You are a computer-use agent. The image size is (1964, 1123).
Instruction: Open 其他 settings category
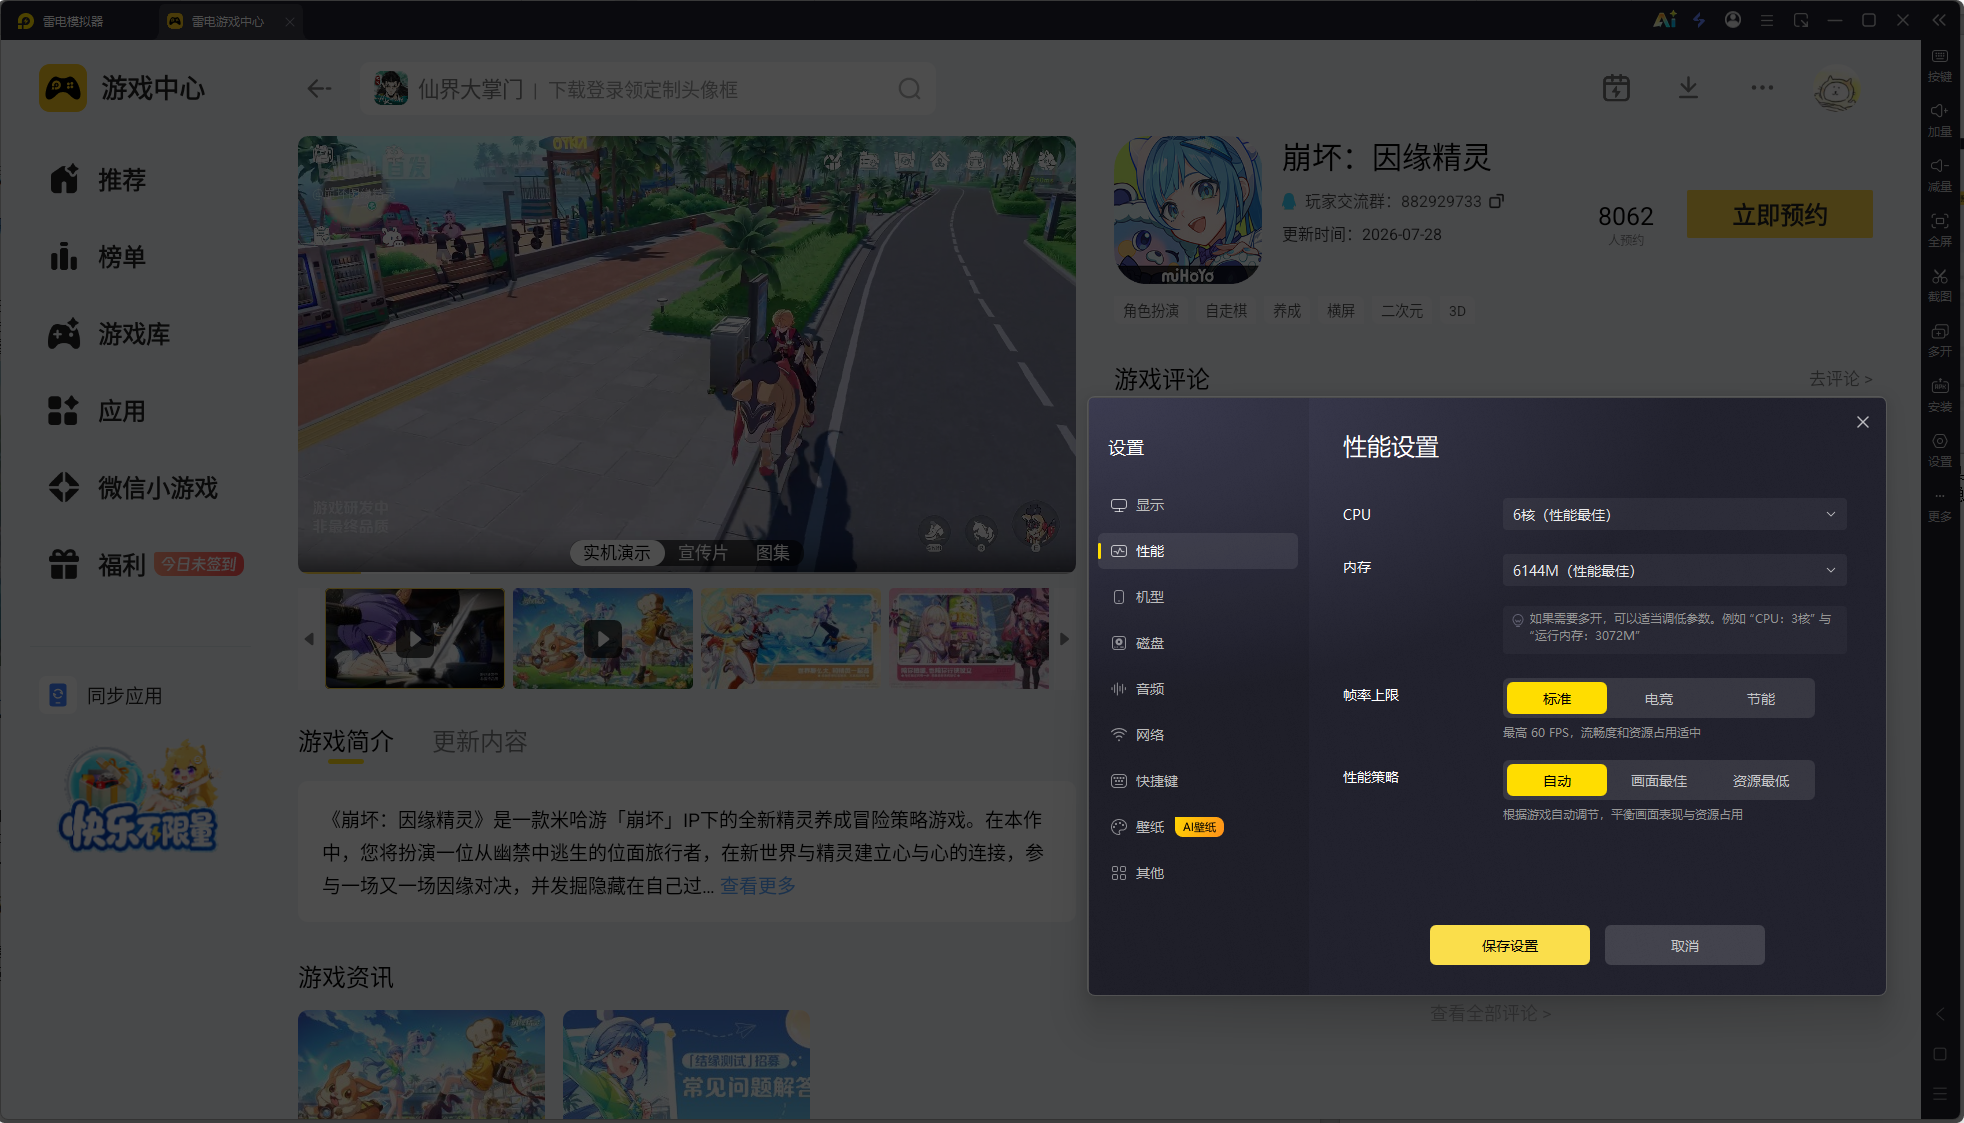click(x=1197, y=873)
